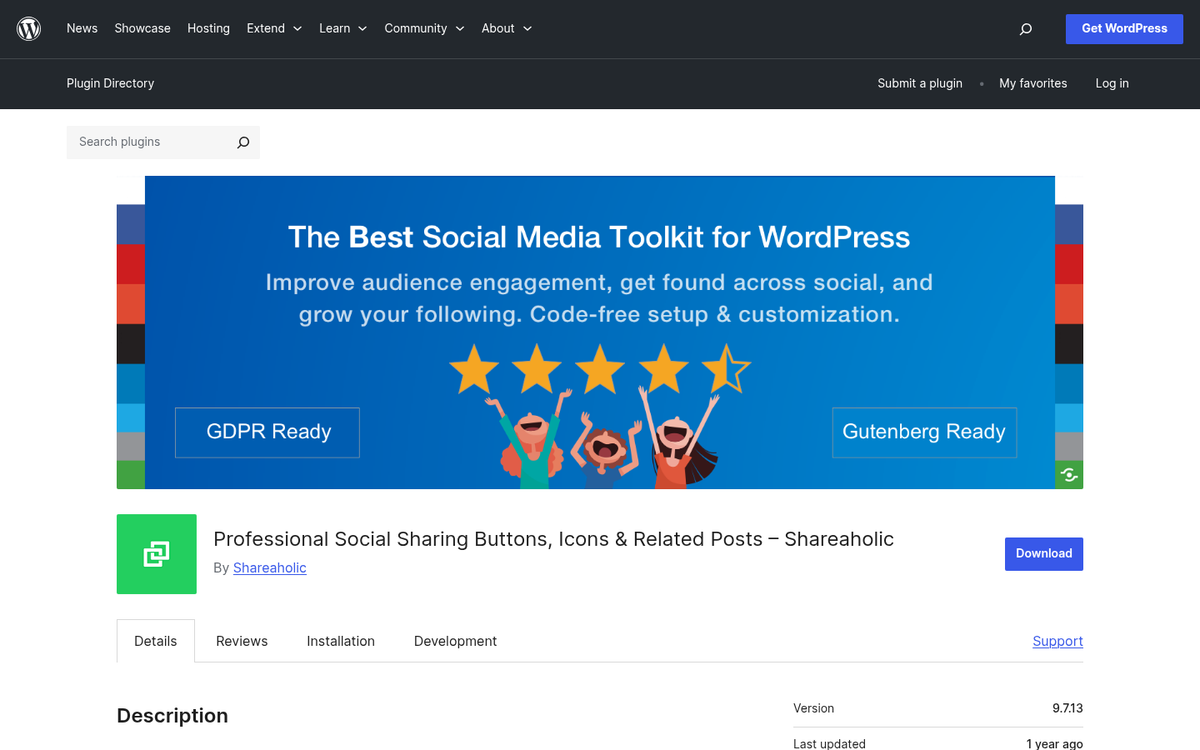Image resolution: width=1200 pixels, height=750 pixels.
Task: Click the Download button
Action: [x=1043, y=553]
